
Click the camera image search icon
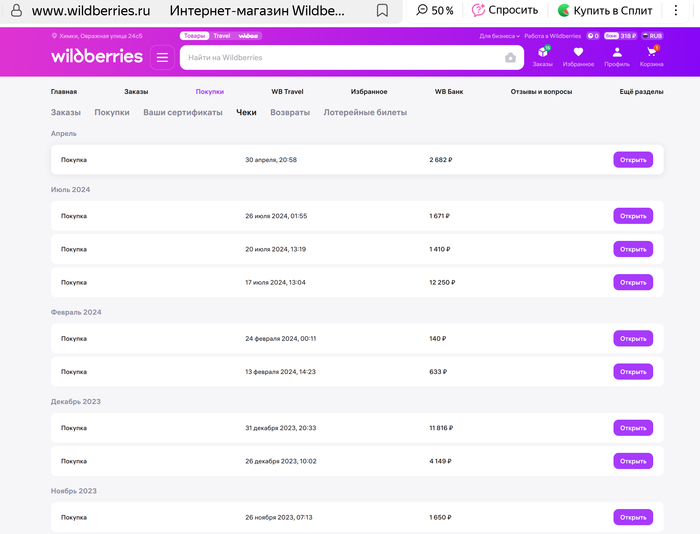point(510,58)
